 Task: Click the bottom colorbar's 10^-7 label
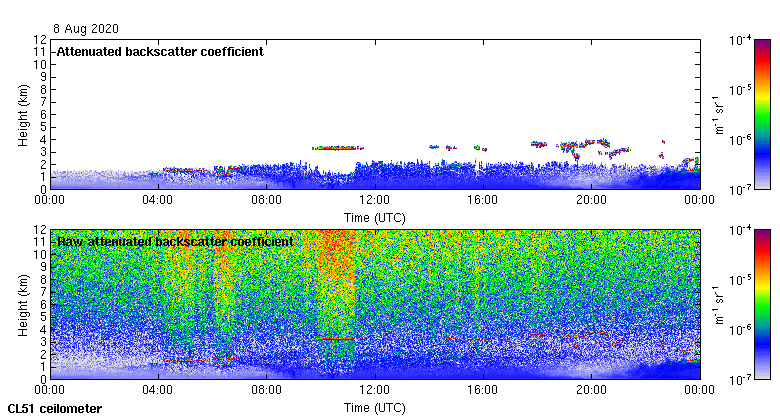click(740, 380)
